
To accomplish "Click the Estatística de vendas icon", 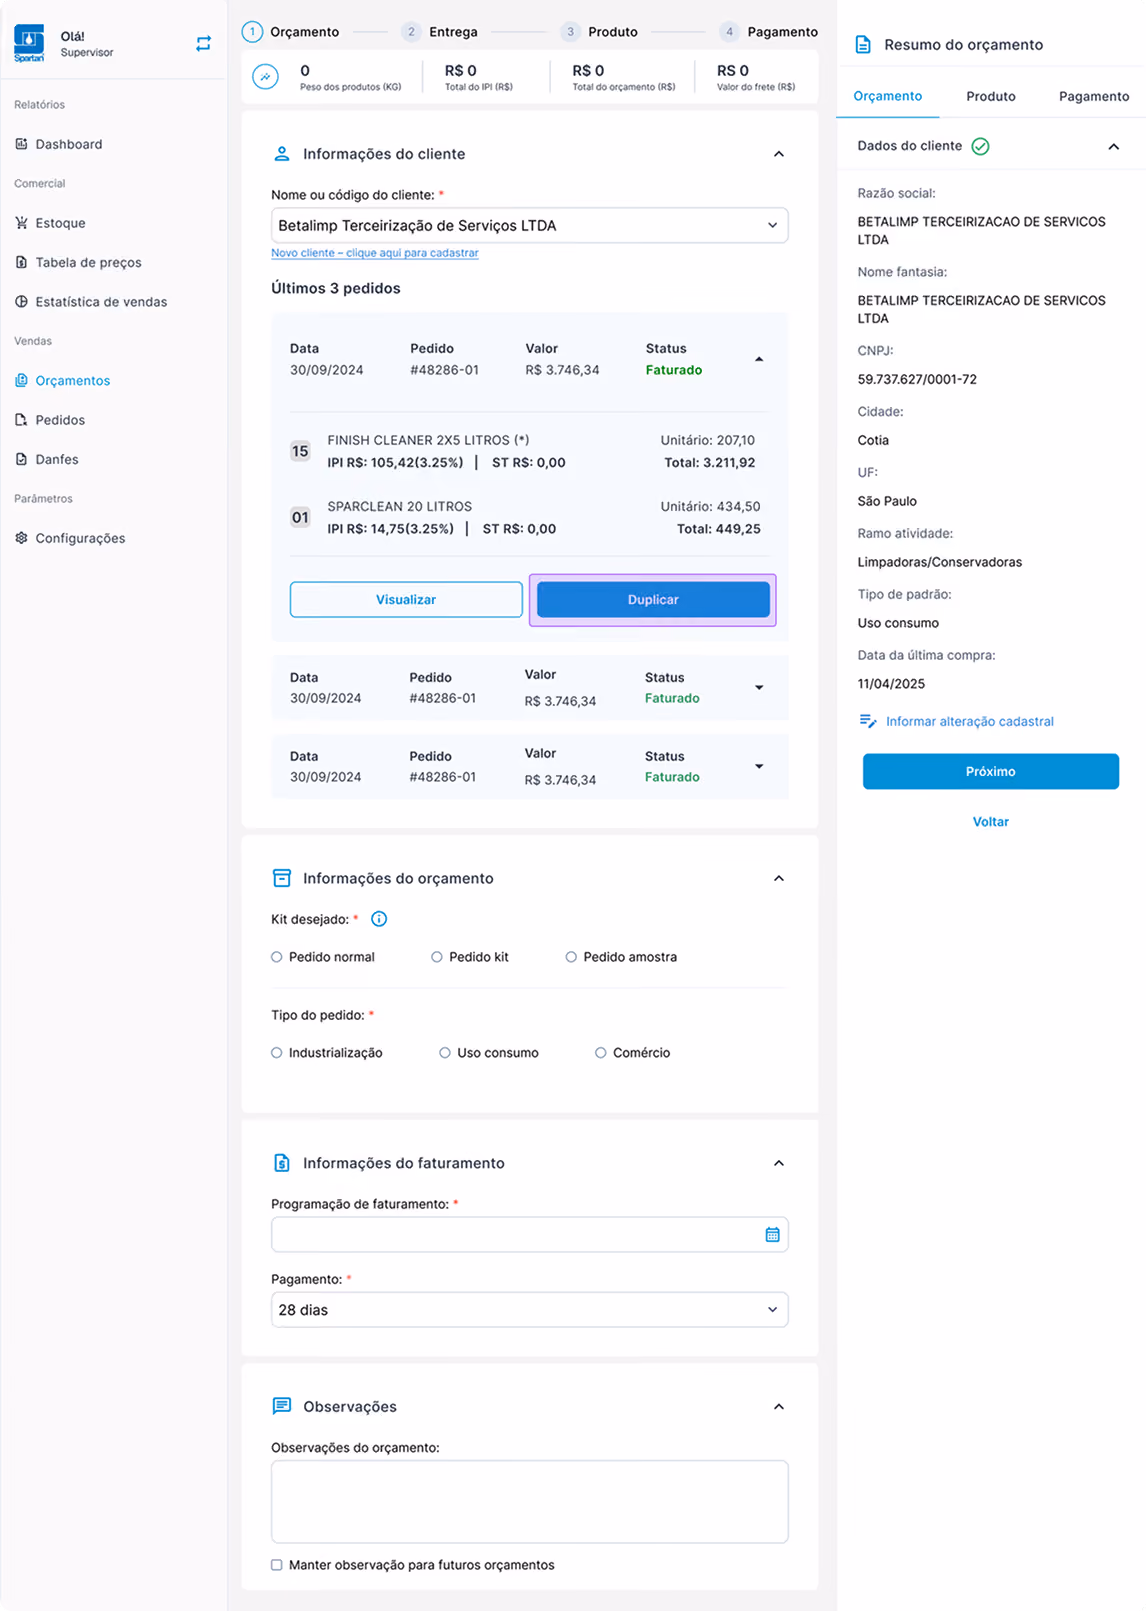I will (21, 302).
